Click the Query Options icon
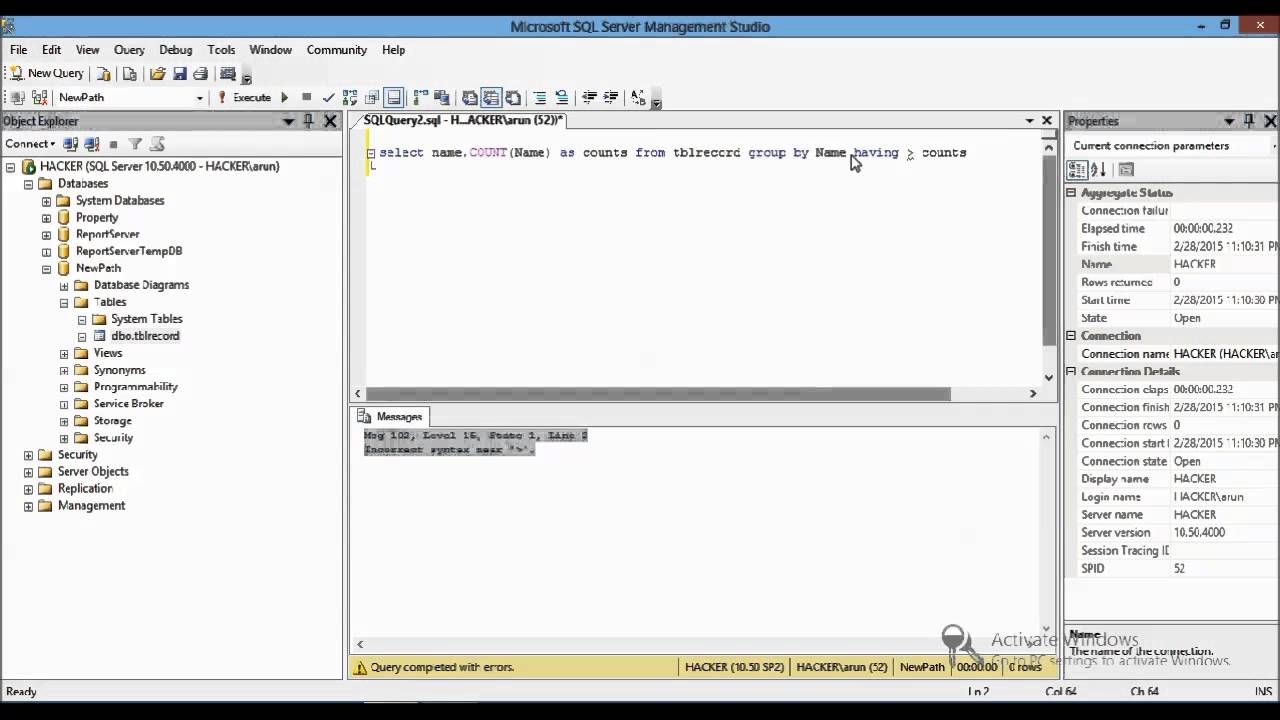1280x720 pixels. (x=372, y=97)
